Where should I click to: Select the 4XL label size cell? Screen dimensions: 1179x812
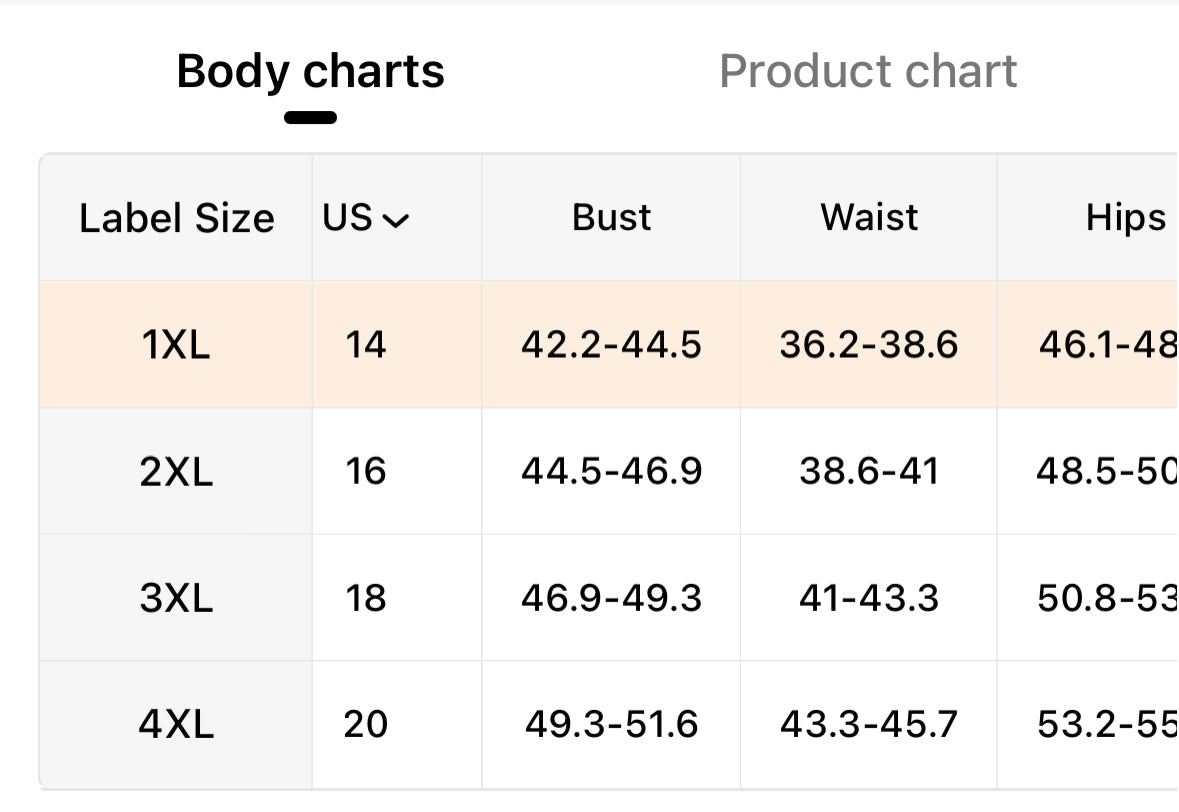tap(176, 724)
